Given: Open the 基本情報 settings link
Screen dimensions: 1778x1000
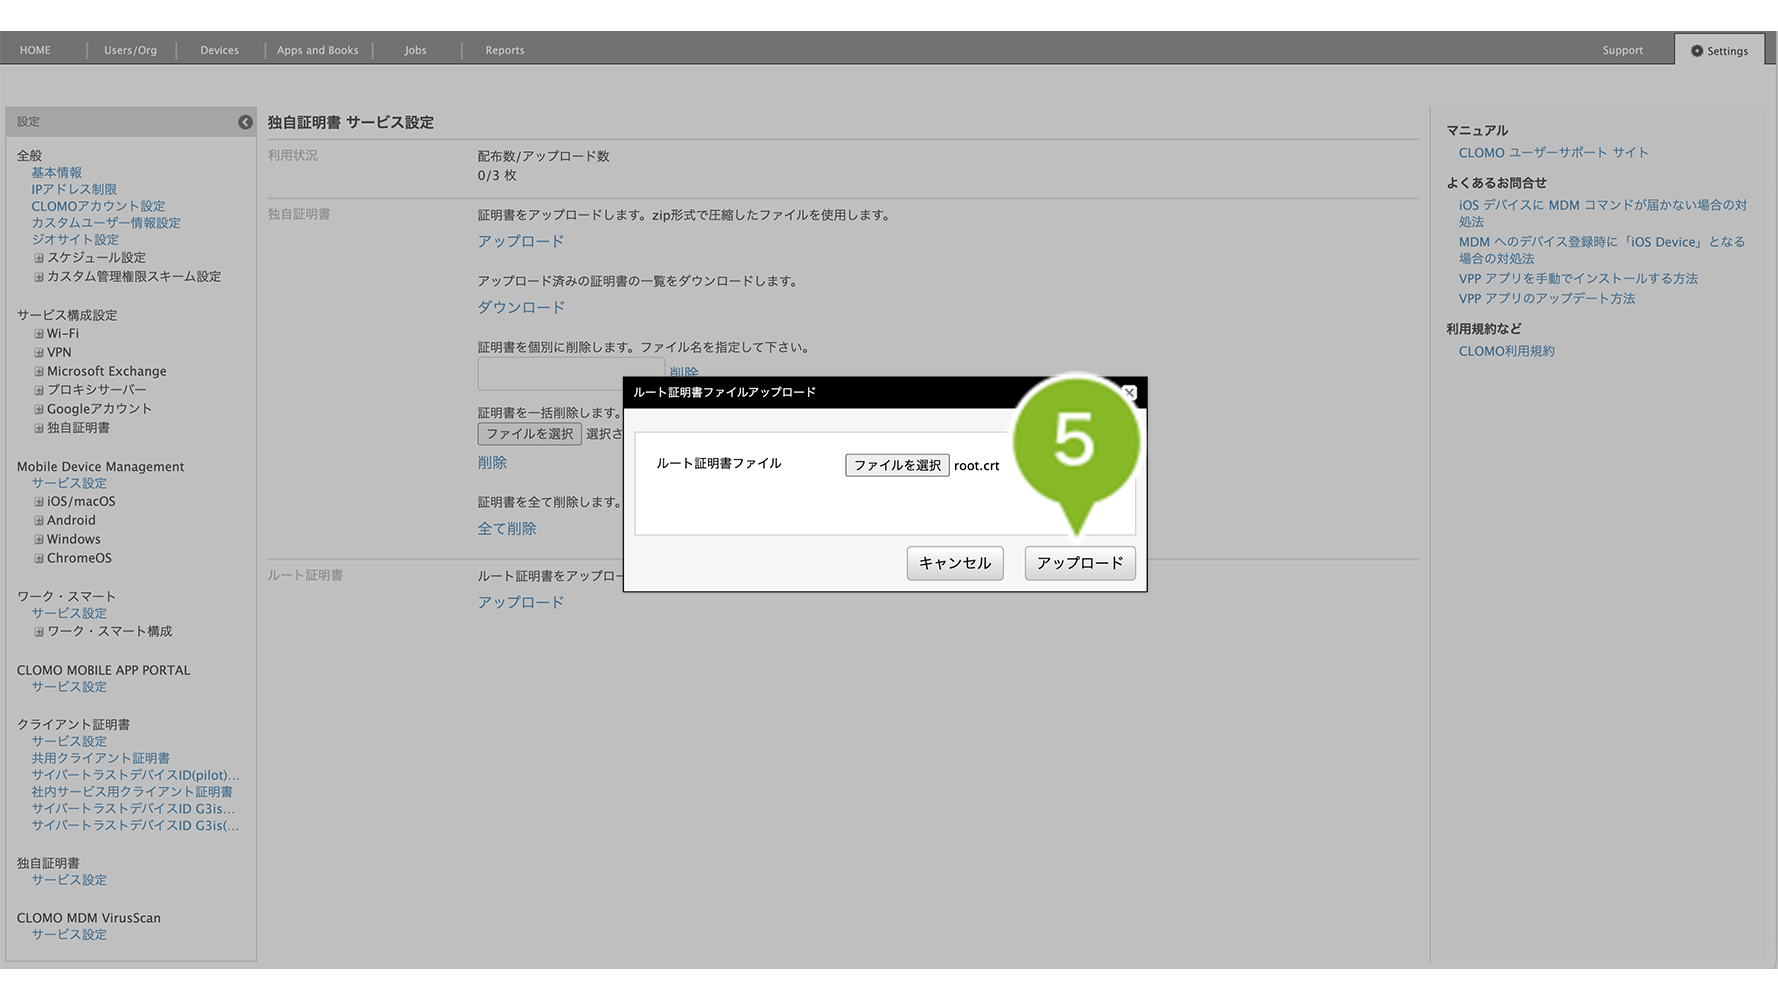Looking at the screenshot, I should coord(56,173).
